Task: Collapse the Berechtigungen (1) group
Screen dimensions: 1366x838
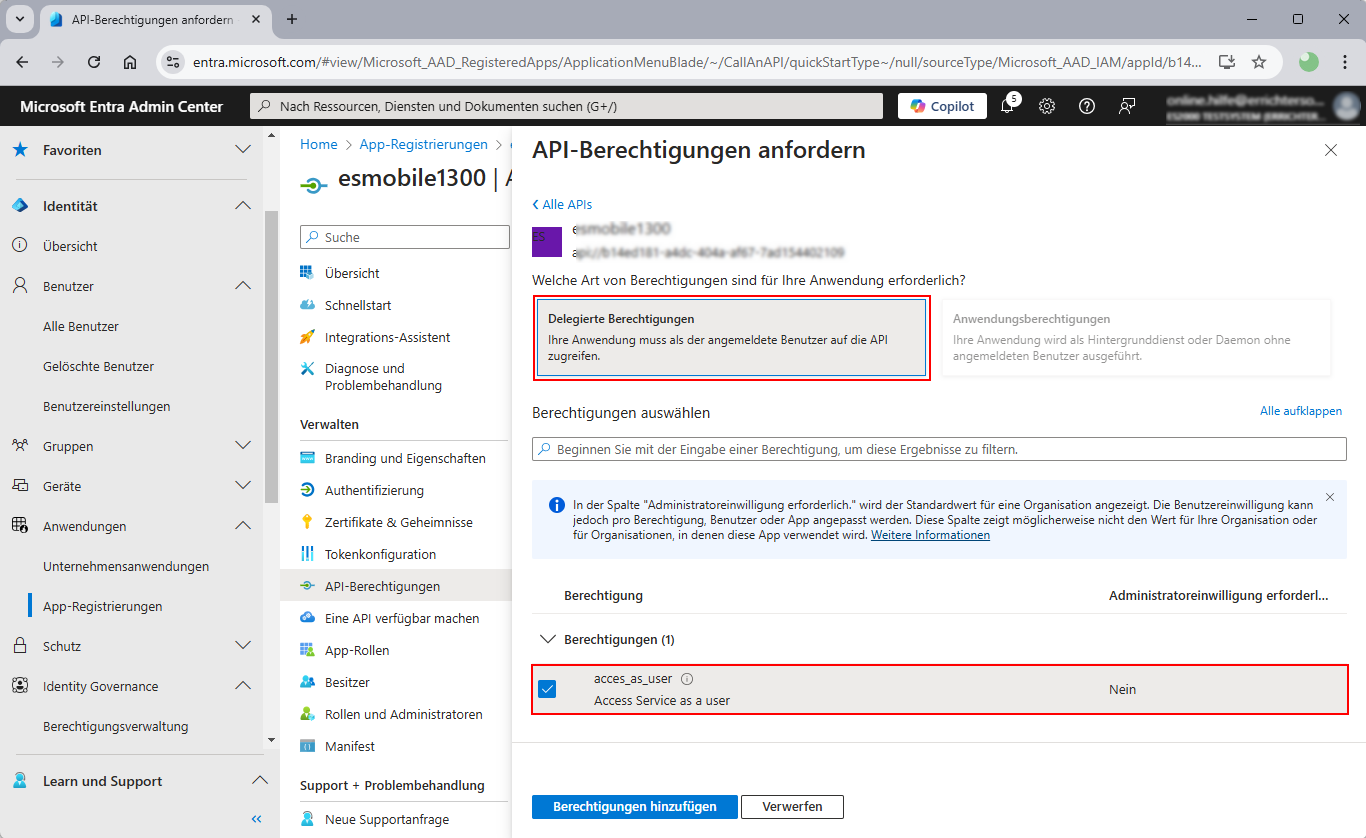Action: pos(547,639)
